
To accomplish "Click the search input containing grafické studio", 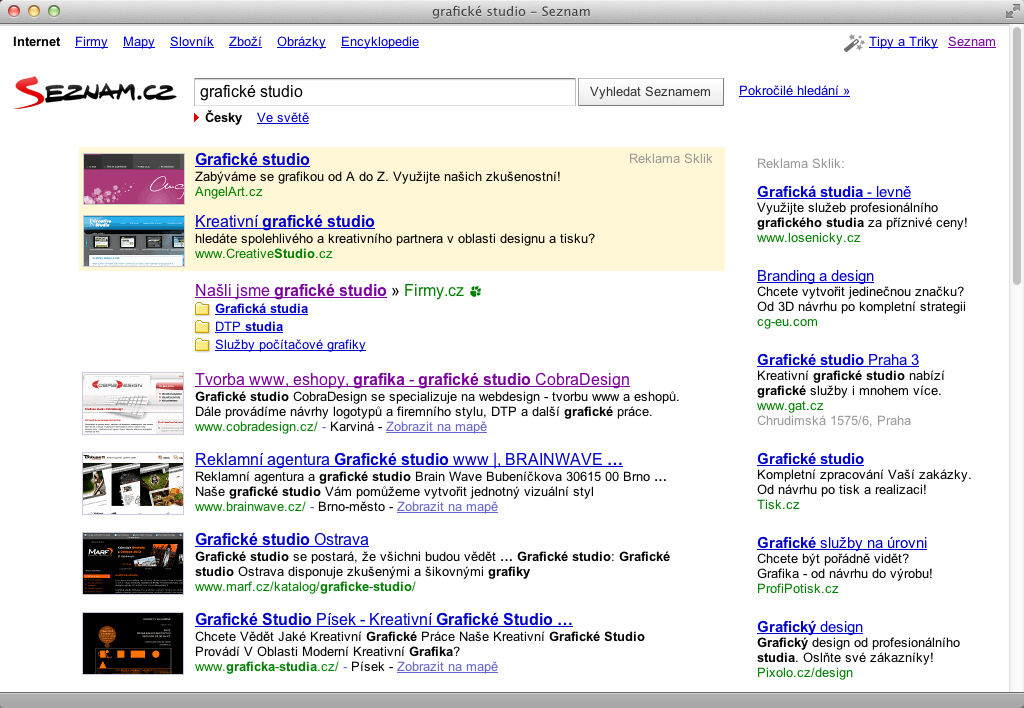I will (x=385, y=91).
